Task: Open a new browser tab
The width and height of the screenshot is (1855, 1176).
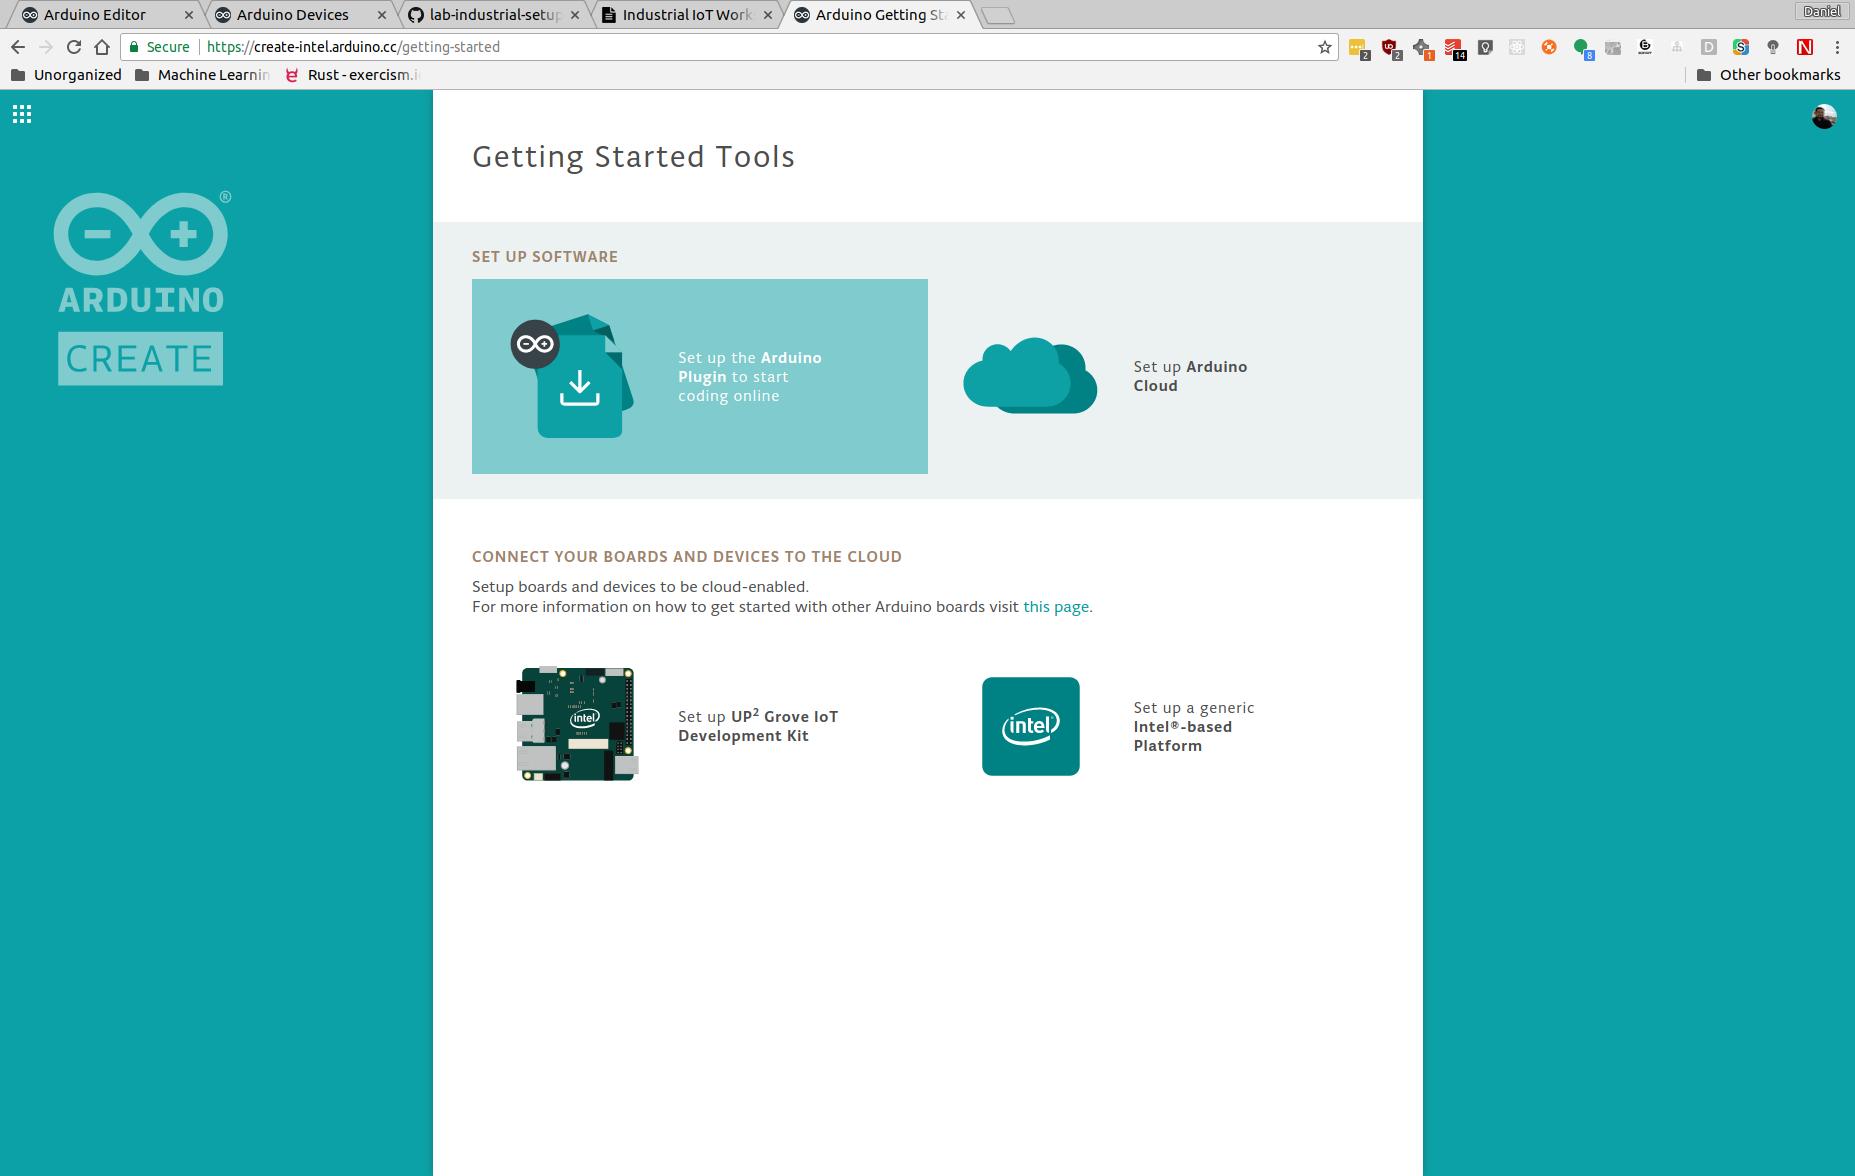Action: click(x=997, y=15)
